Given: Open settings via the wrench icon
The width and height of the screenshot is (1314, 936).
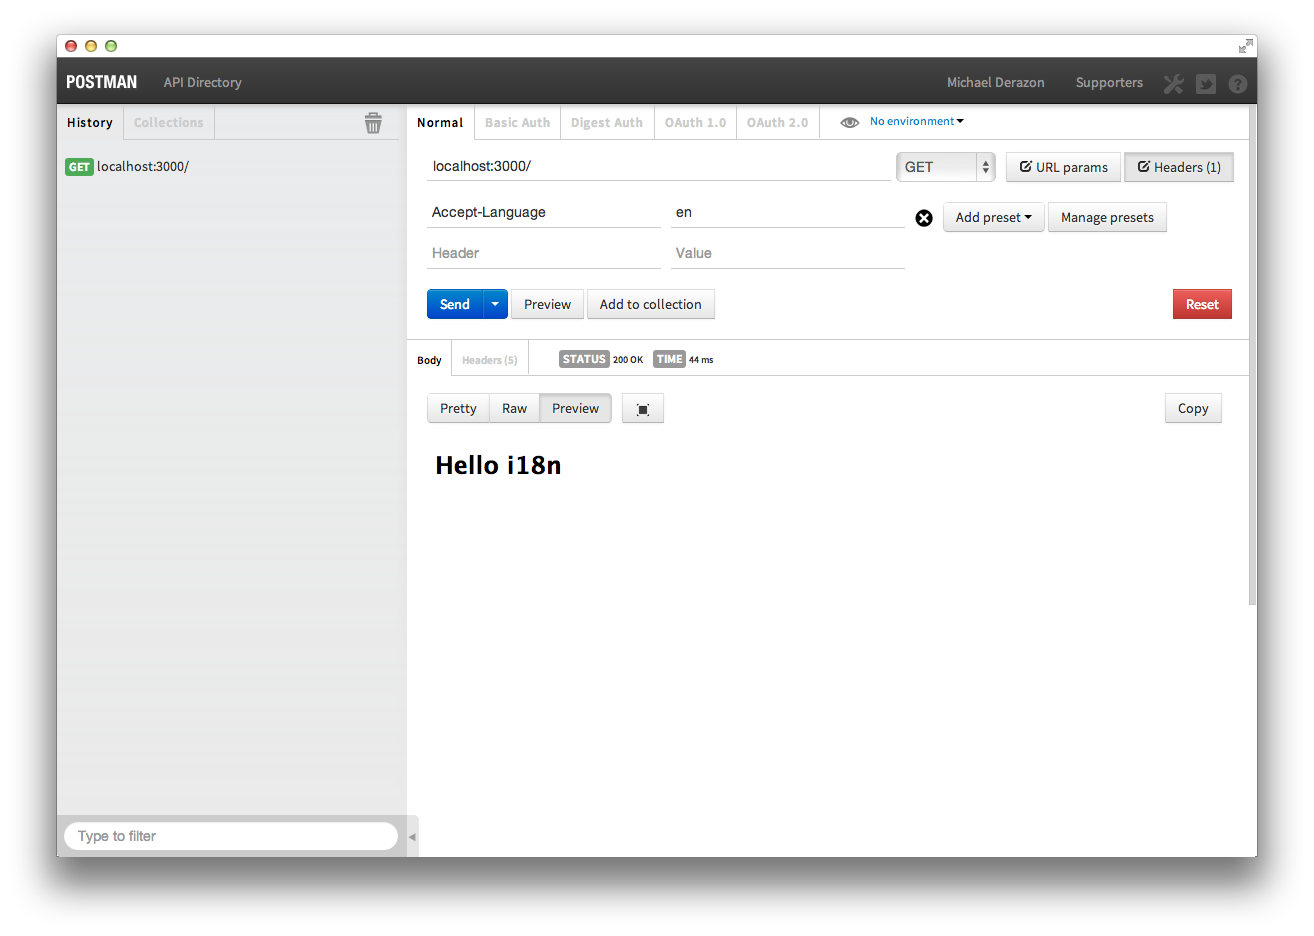Looking at the screenshot, I should coord(1173,84).
